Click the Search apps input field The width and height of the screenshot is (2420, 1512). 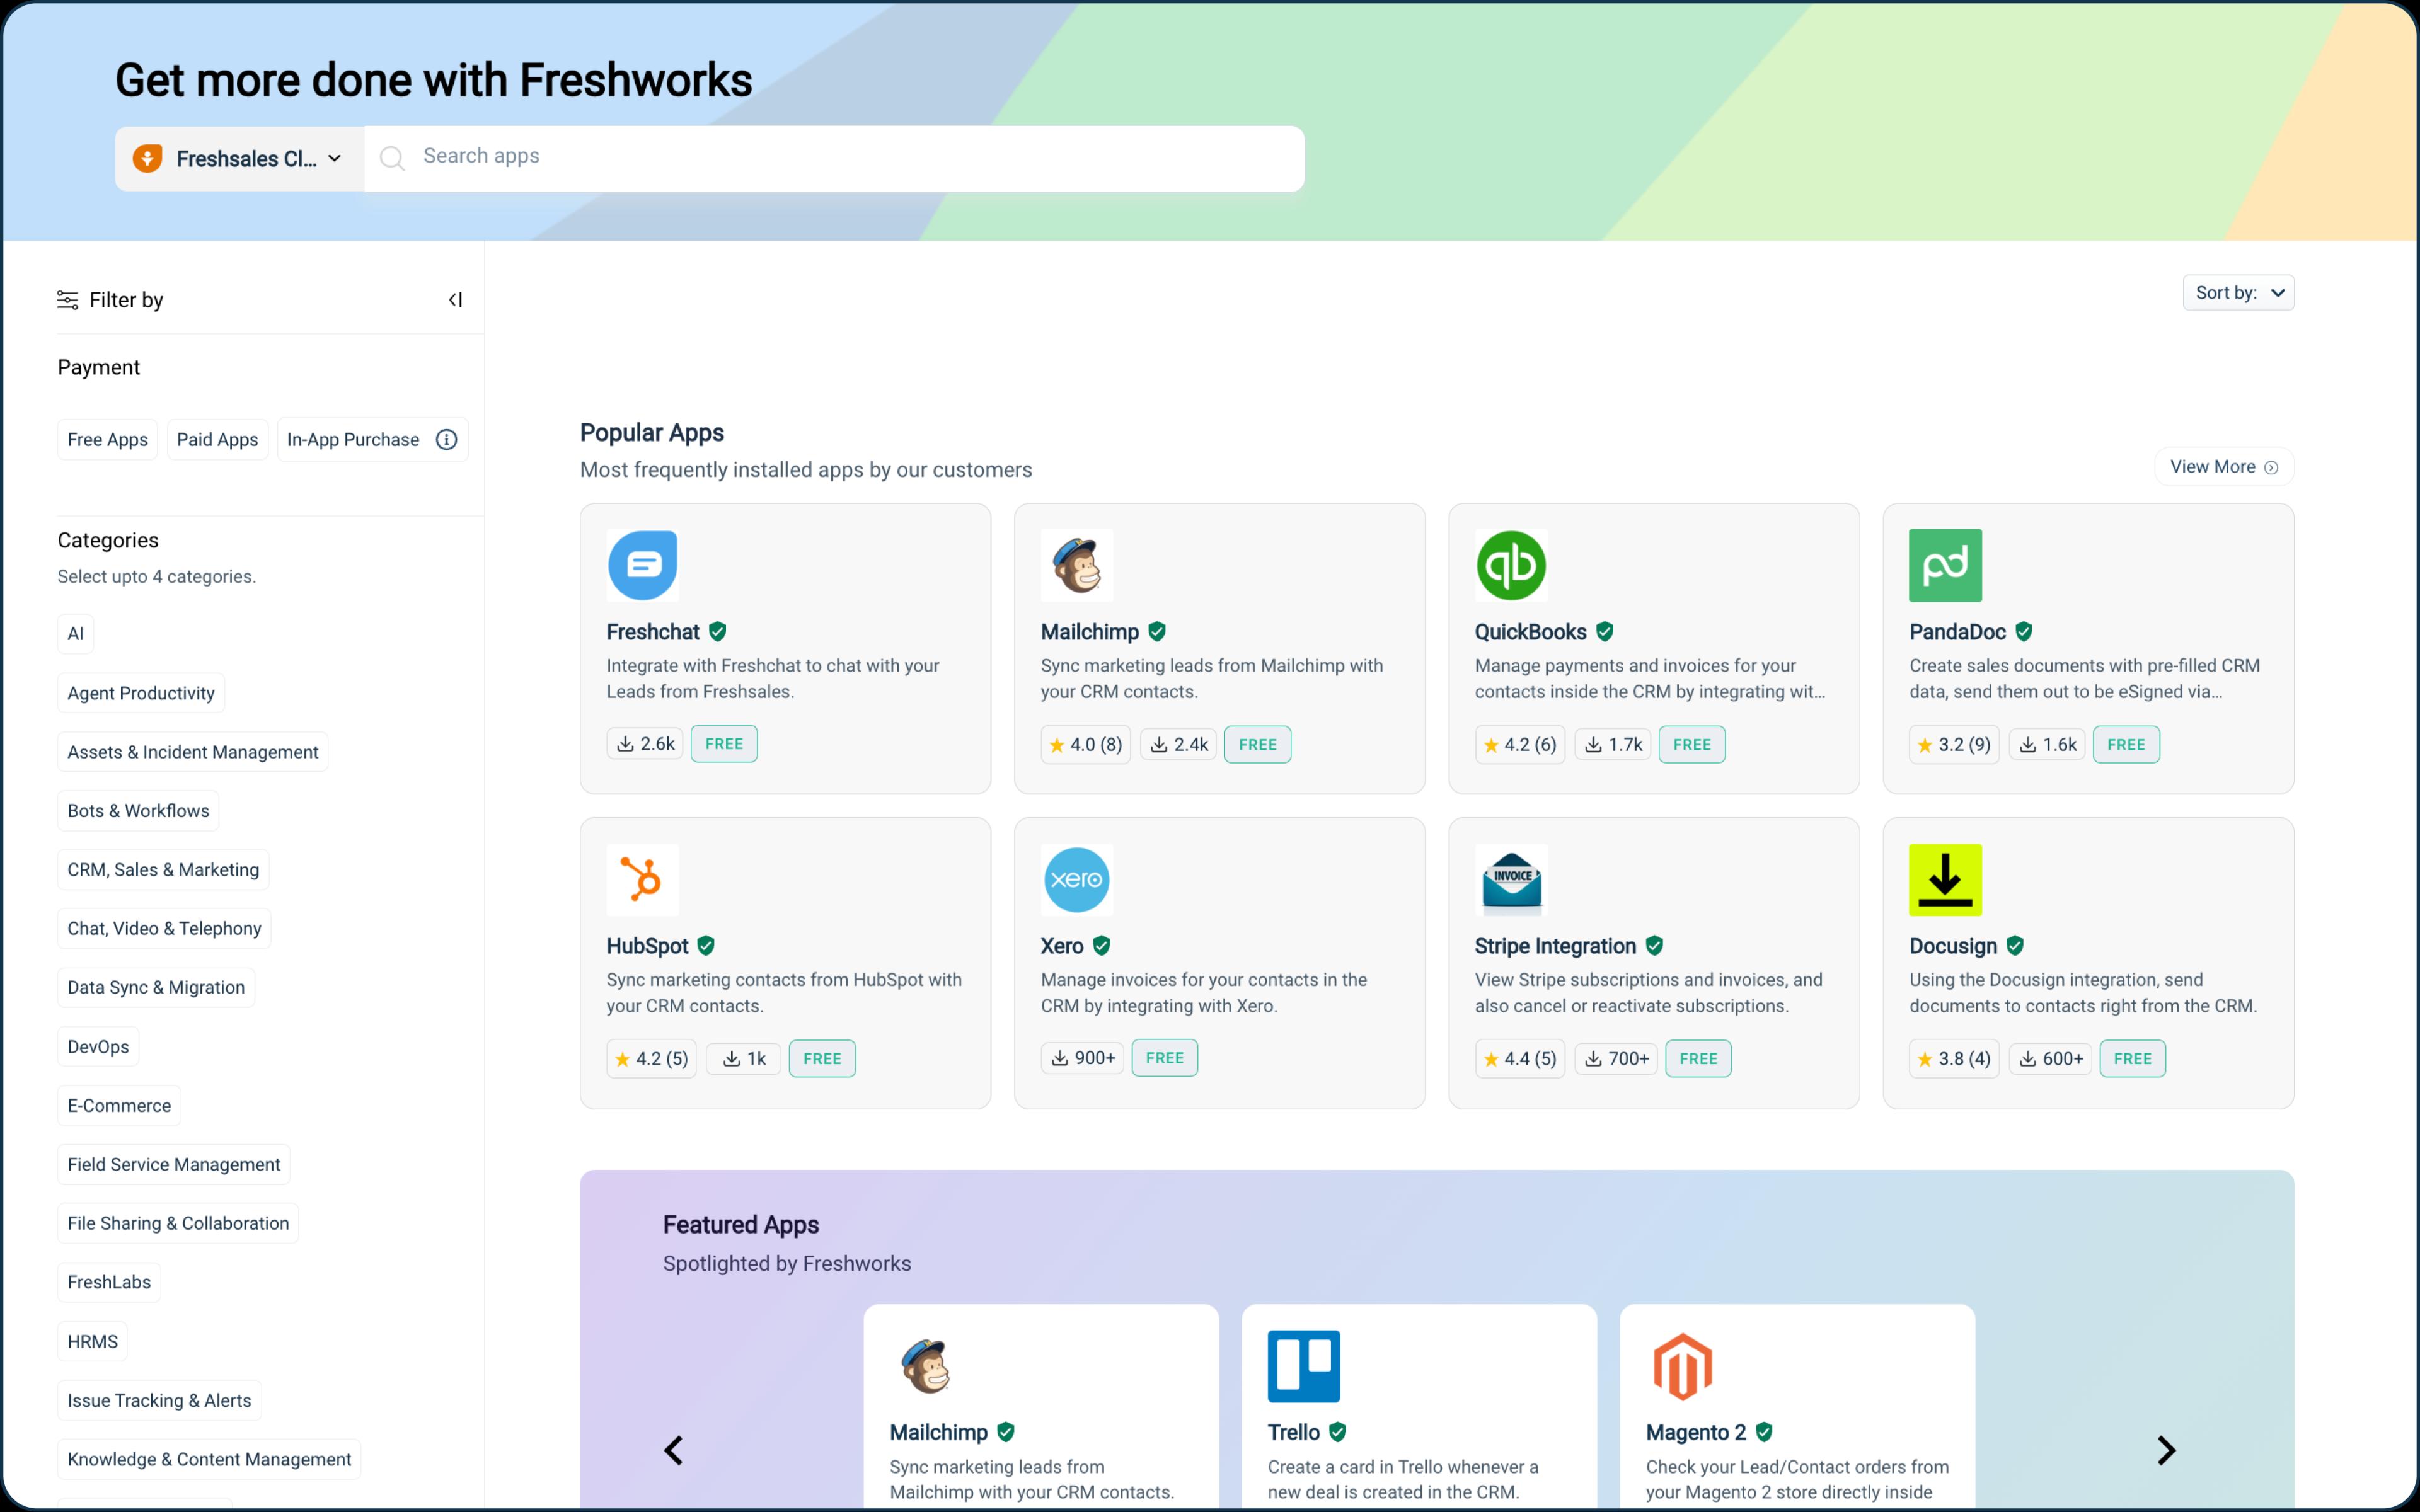click(x=835, y=158)
